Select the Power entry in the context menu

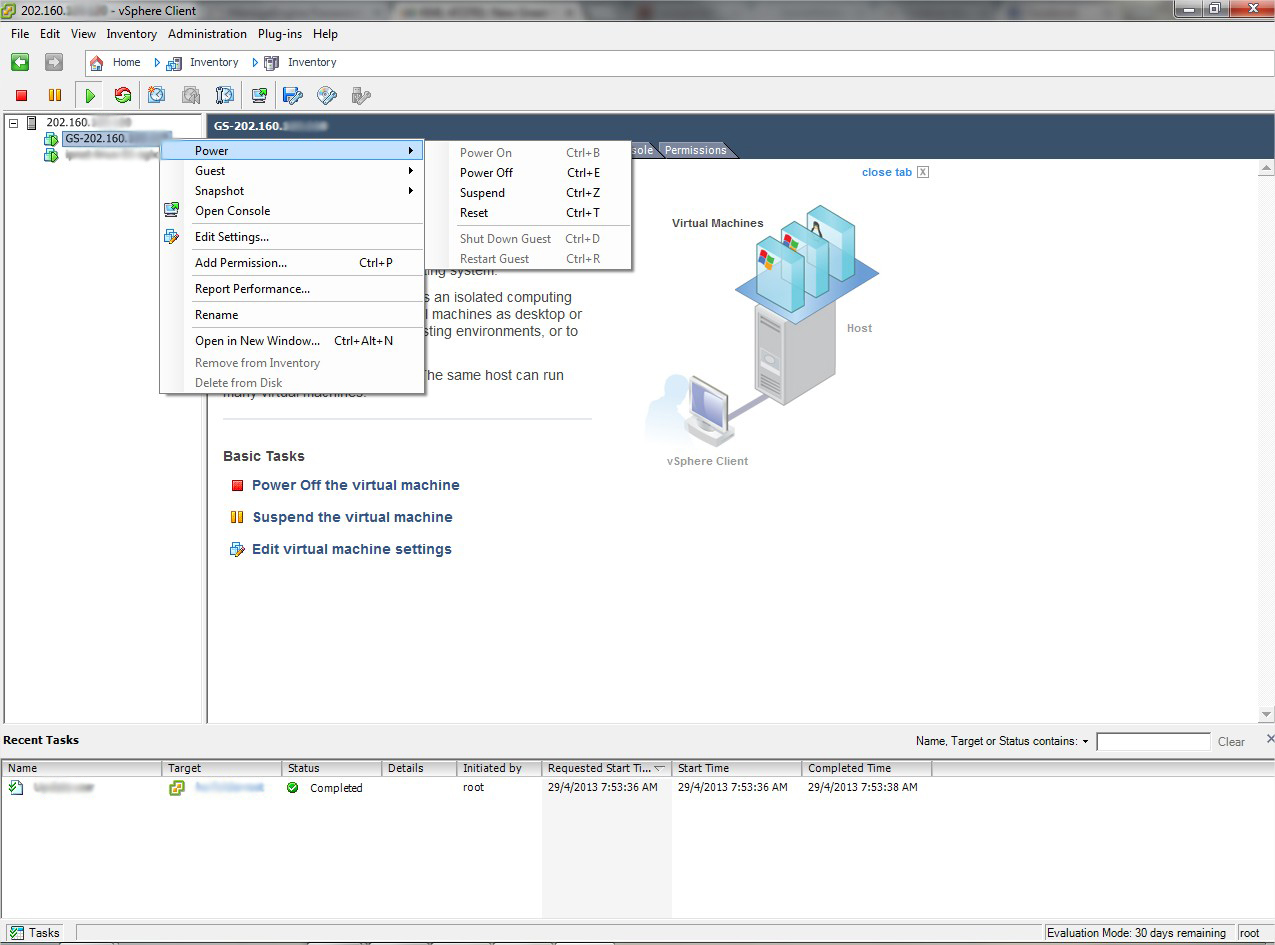coord(292,151)
